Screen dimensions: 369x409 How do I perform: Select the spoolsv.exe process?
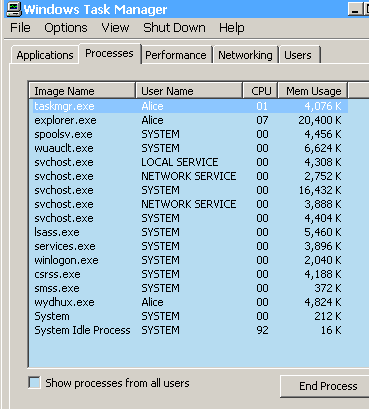tap(189, 134)
